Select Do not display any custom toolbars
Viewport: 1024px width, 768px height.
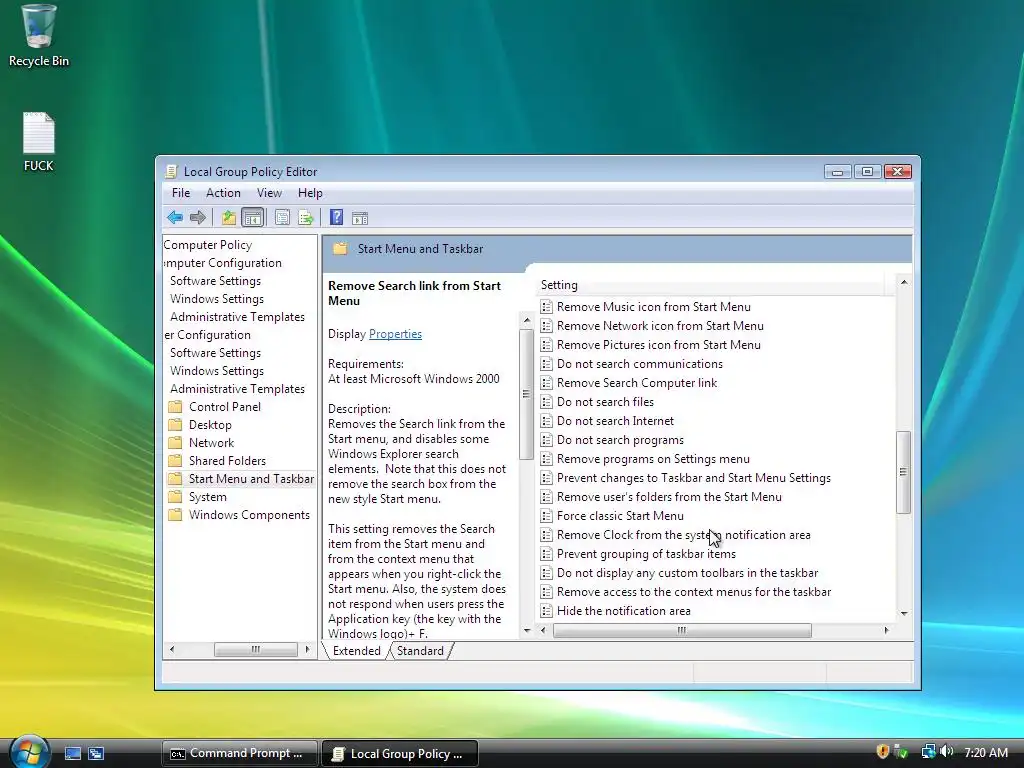(687, 573)
